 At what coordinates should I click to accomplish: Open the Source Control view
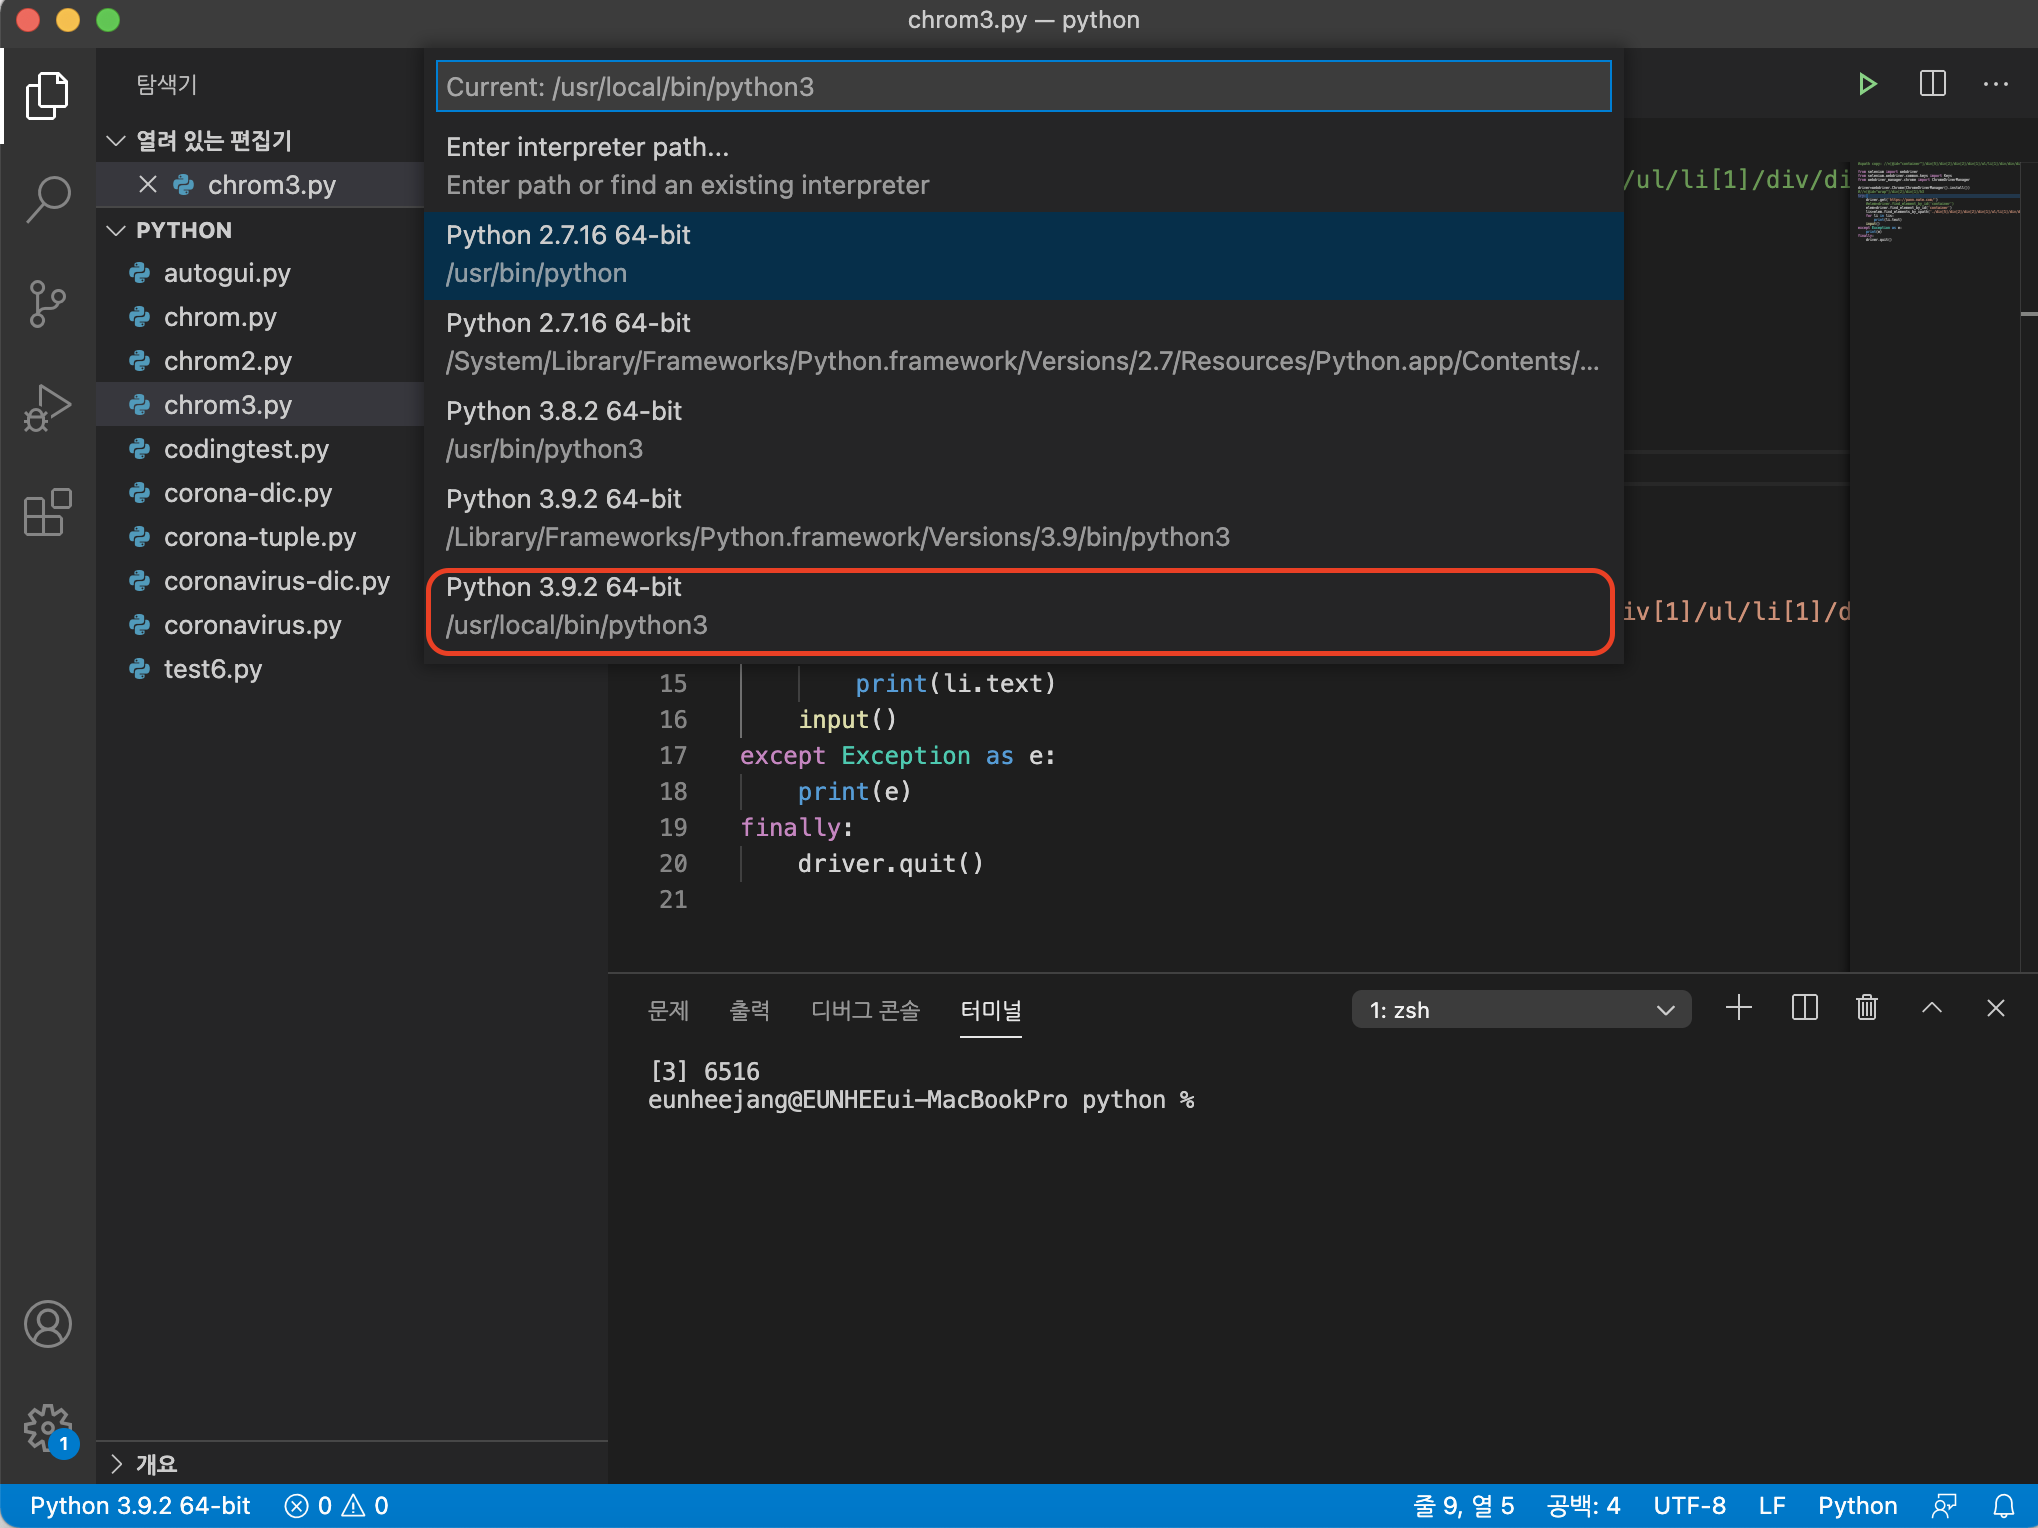47,304
